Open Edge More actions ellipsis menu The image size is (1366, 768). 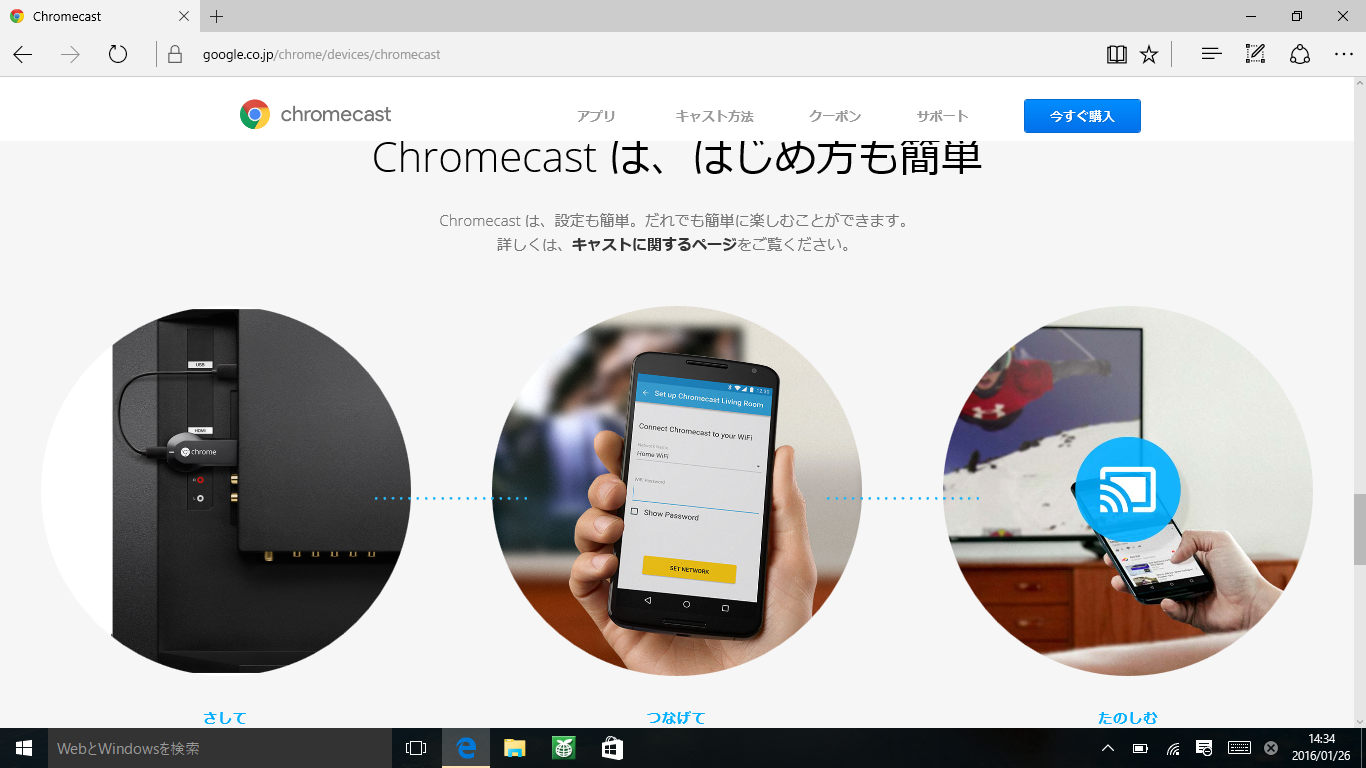1343,54
